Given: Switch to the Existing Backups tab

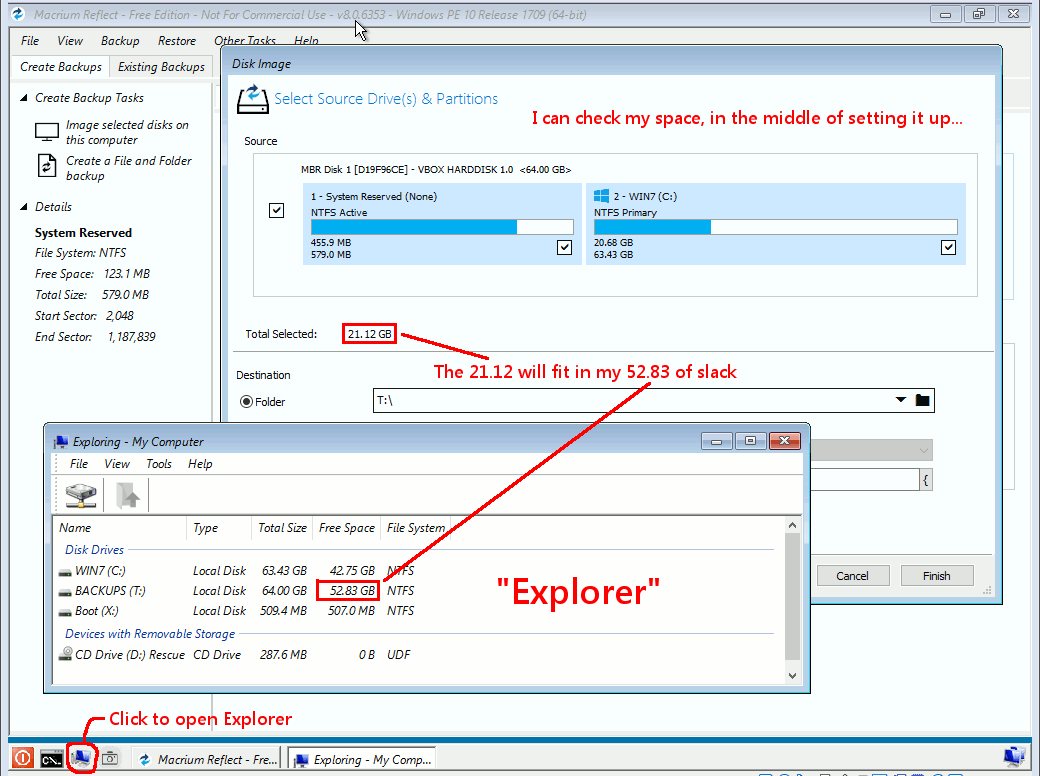Looking at the screenshot, I should click(x=161, y=66).
